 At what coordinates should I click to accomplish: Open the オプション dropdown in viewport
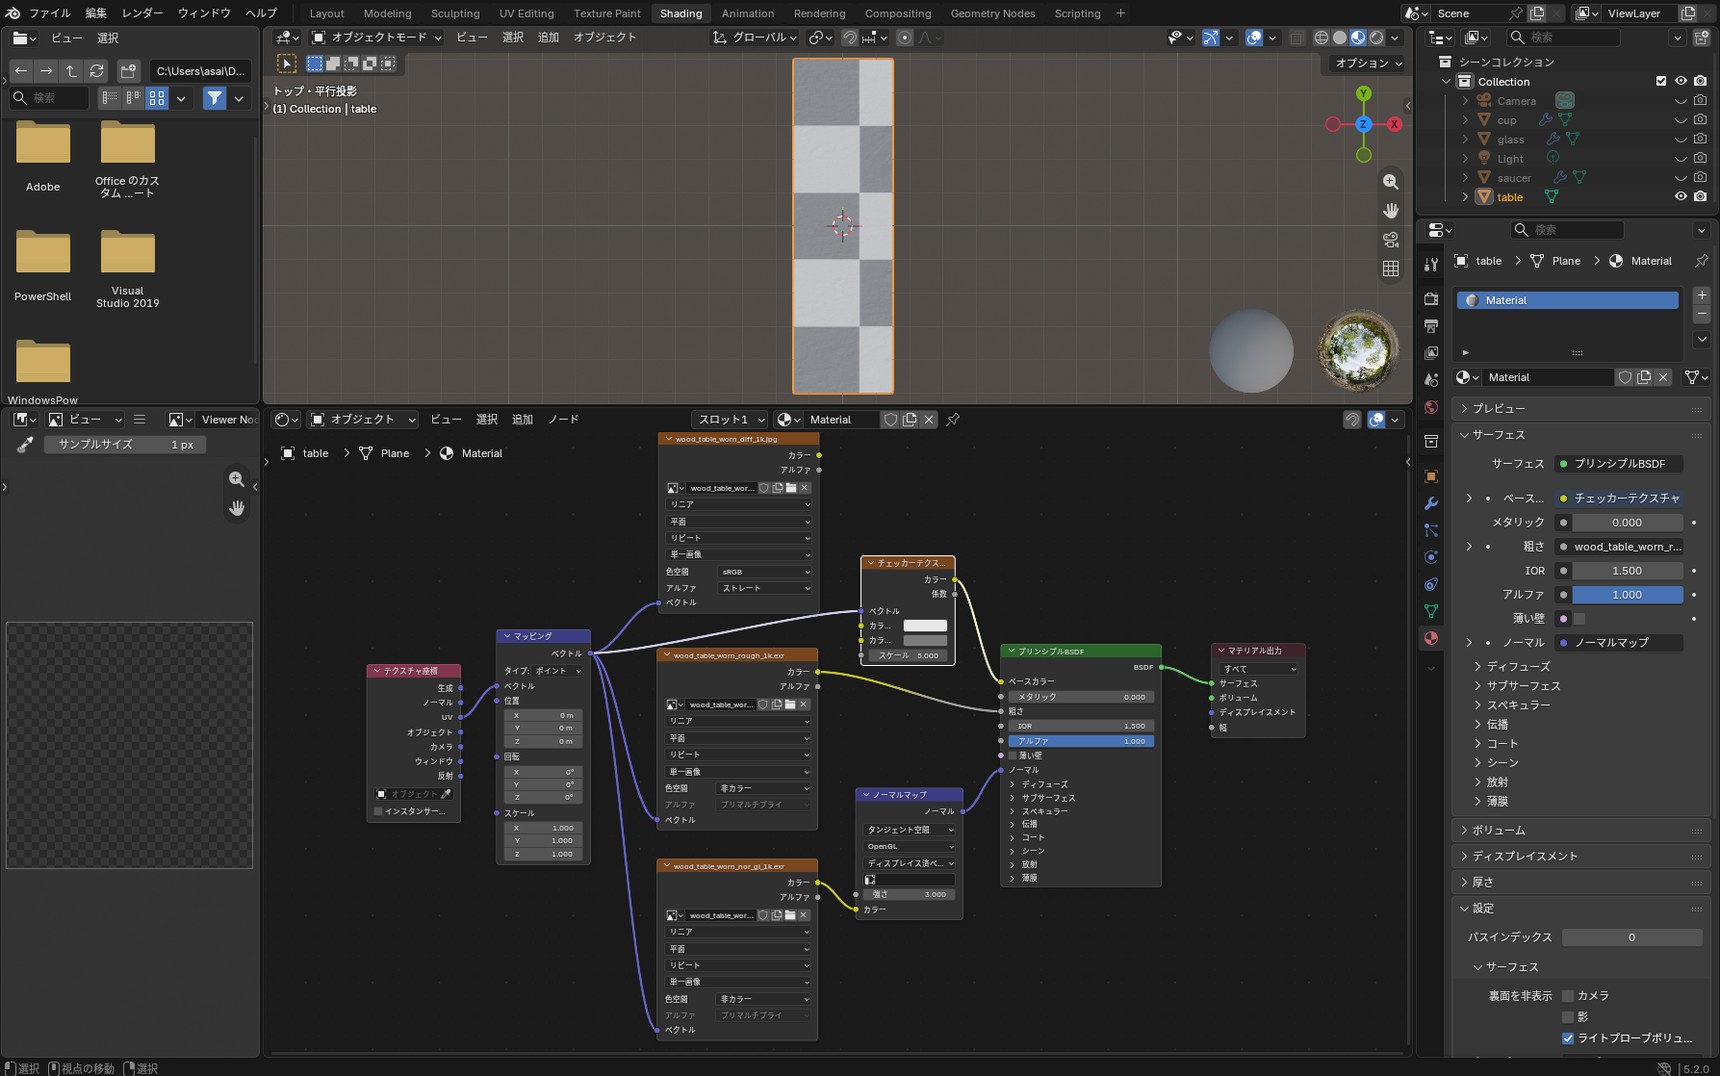1368,63
